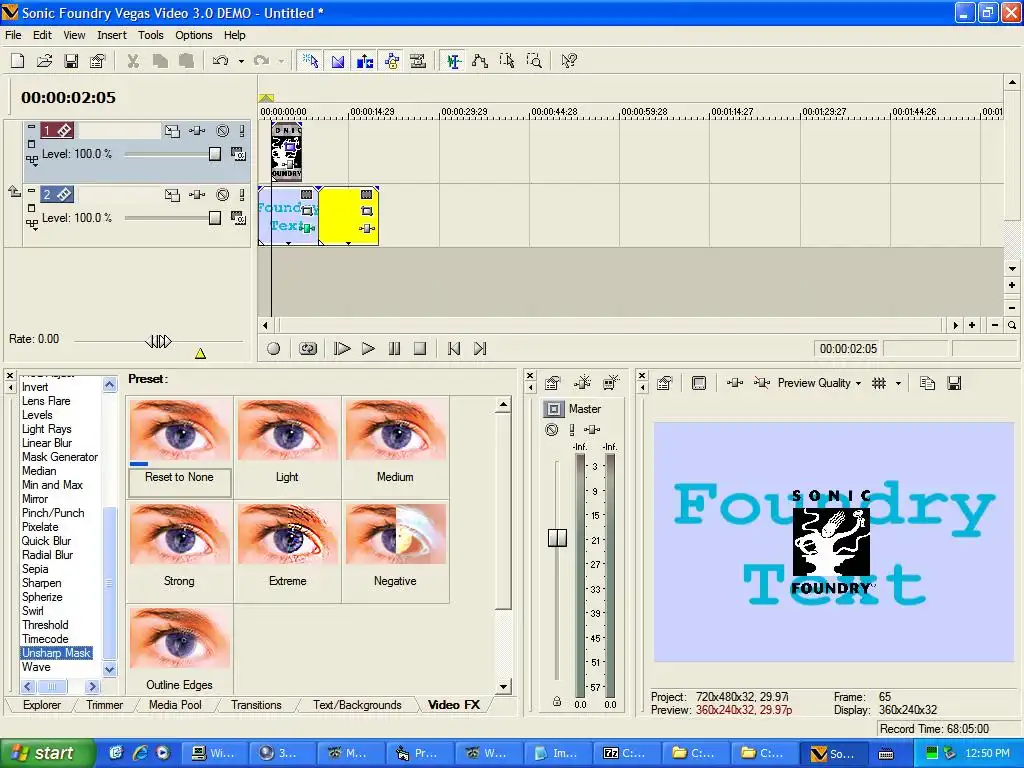Screen dimensions: 1024x768
Task: Click the Cut scissors icon
Action: click(133, 61)
